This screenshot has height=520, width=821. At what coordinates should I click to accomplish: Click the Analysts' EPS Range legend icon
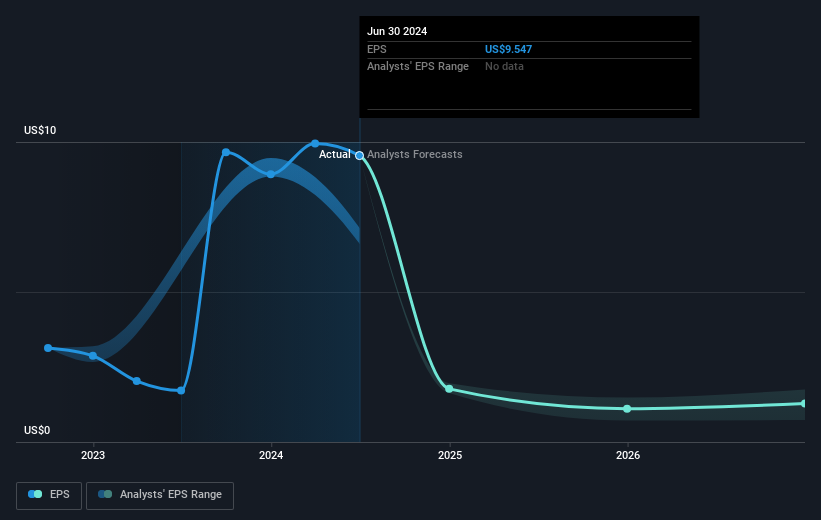pos(105,494)
